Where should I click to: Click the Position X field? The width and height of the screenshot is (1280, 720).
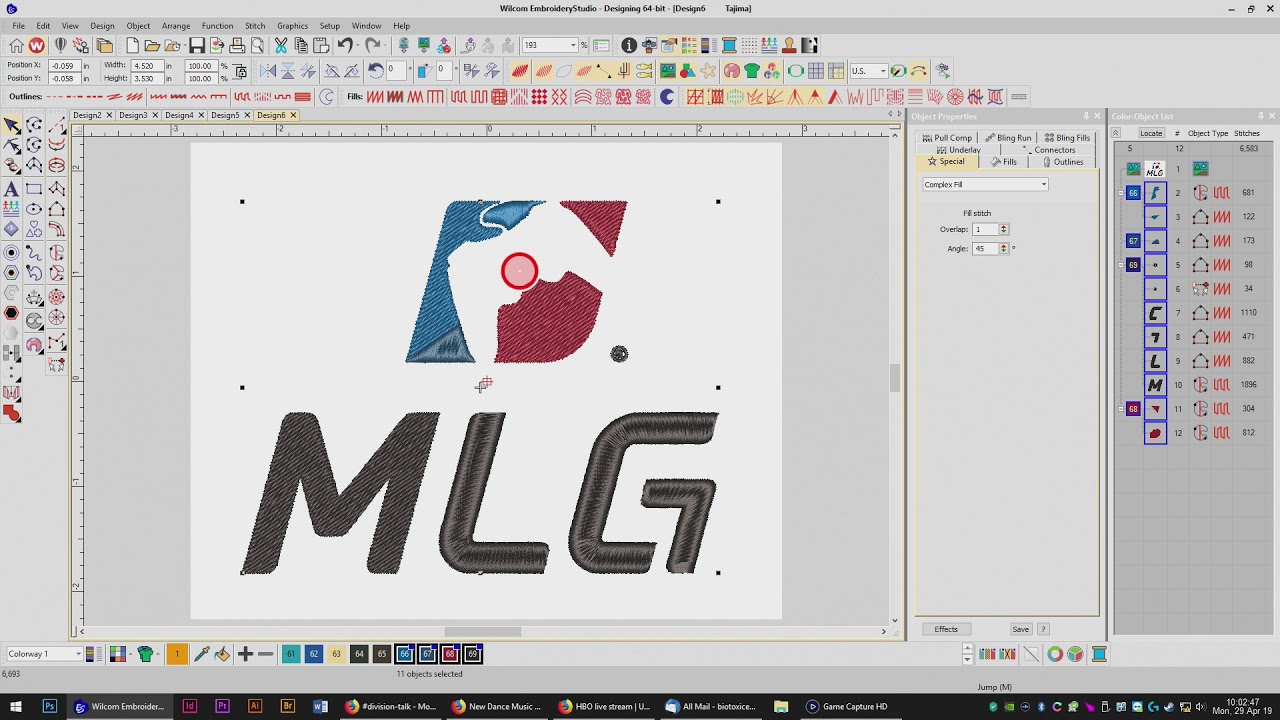point(64,66)
